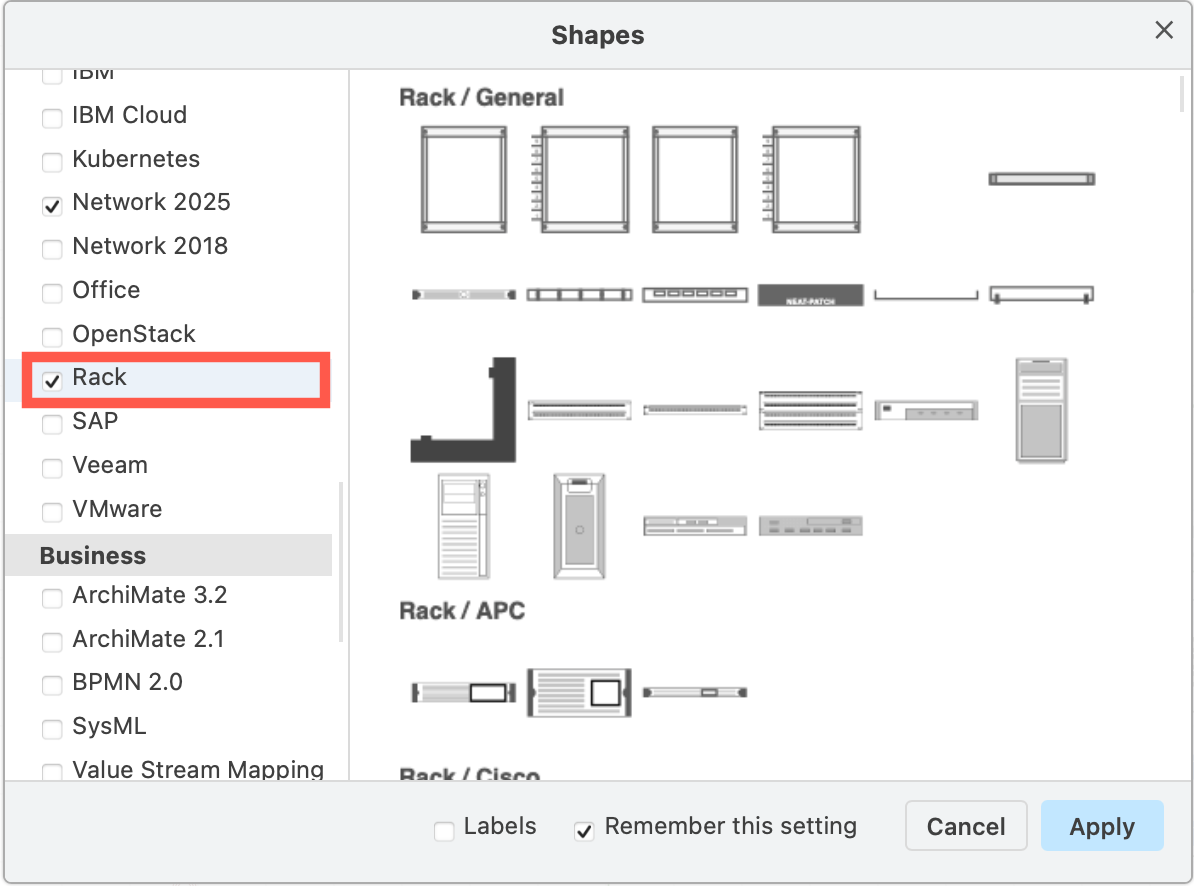Select the APC rack unit shape

[578, 692]
